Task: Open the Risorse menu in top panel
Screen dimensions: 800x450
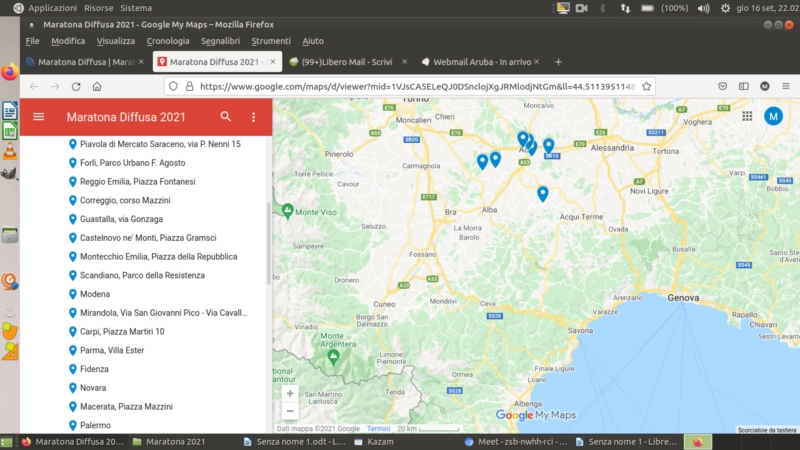Action: [x=98, y=8]
